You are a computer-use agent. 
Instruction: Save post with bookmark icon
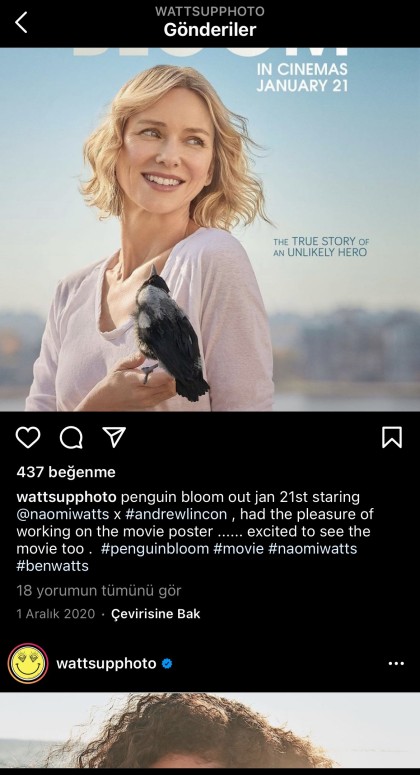click(392, 437)
